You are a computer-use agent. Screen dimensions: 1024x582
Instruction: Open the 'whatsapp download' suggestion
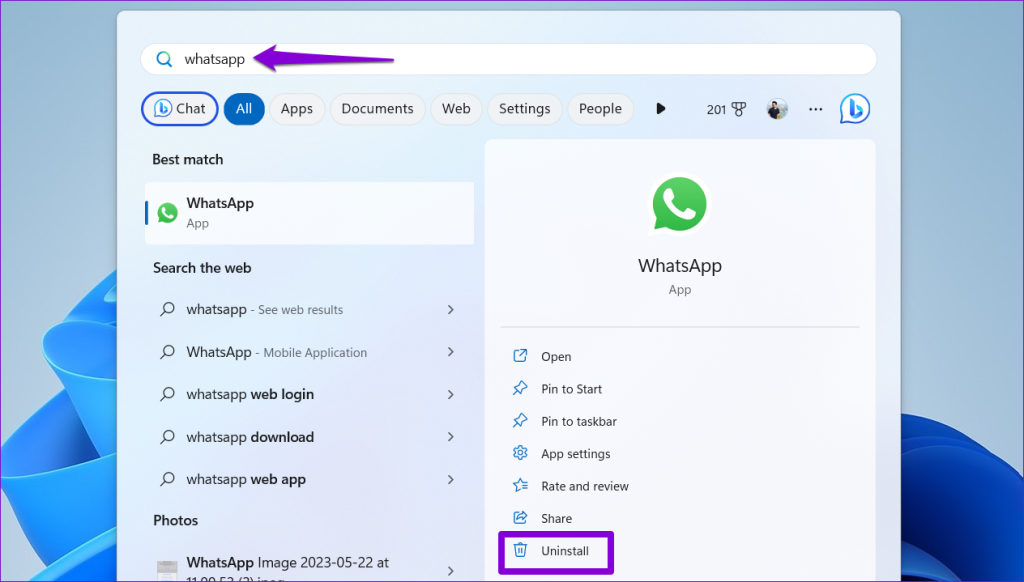click(x=310, y=437)
